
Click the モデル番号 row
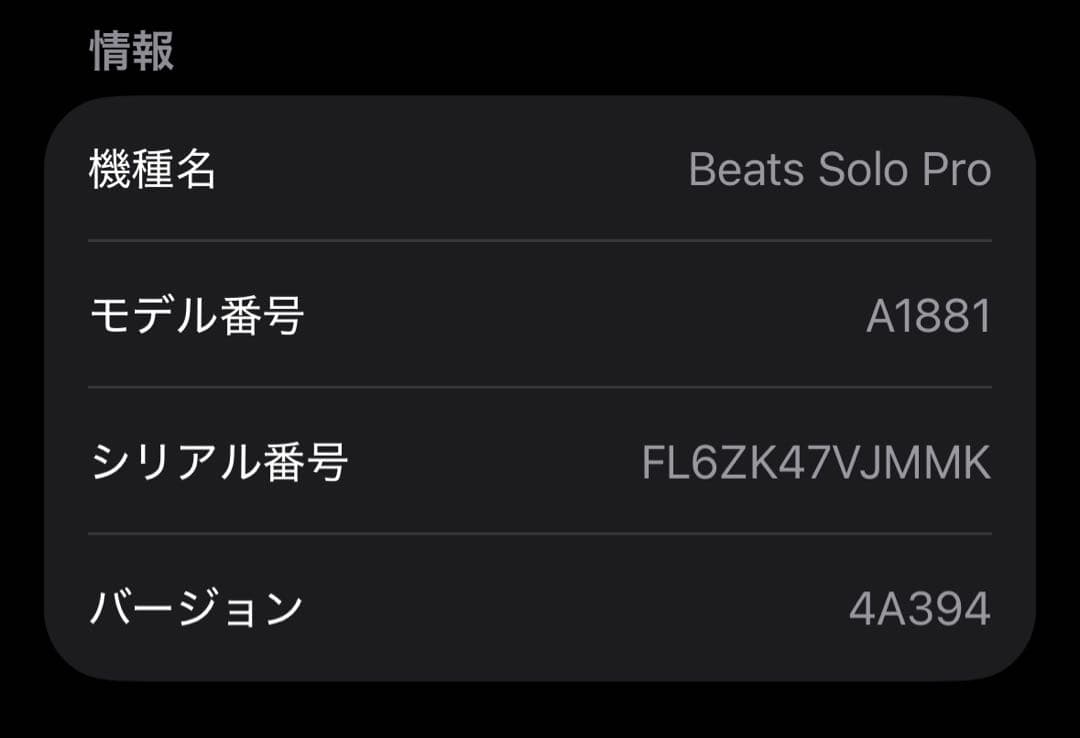[540, 312]
